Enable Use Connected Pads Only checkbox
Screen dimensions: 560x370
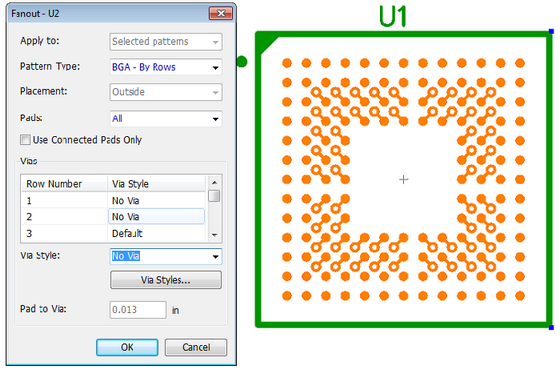25,140
